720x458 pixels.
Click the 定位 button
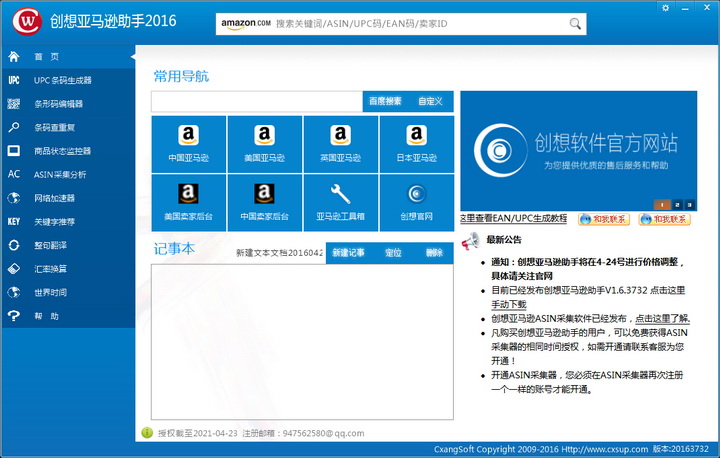393,253
